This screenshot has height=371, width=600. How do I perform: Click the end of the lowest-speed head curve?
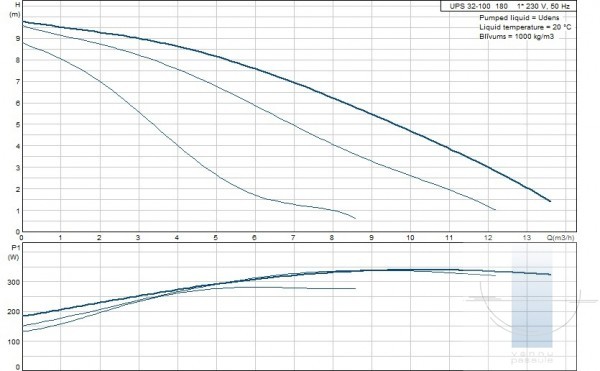pos(355,218)
